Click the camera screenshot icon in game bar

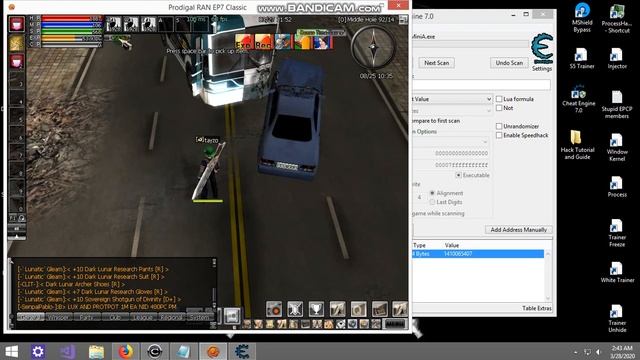[x=274, y=309]
